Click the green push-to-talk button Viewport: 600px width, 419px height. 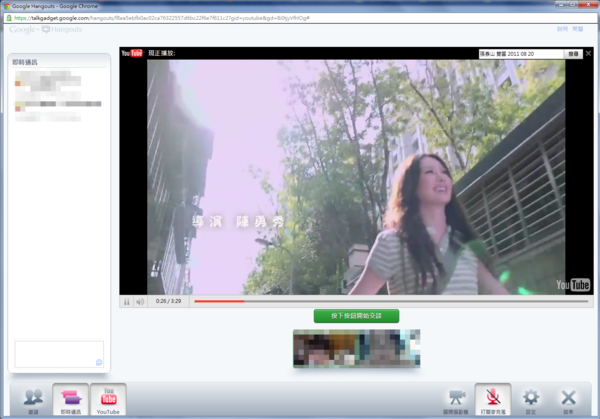(356, 316)
